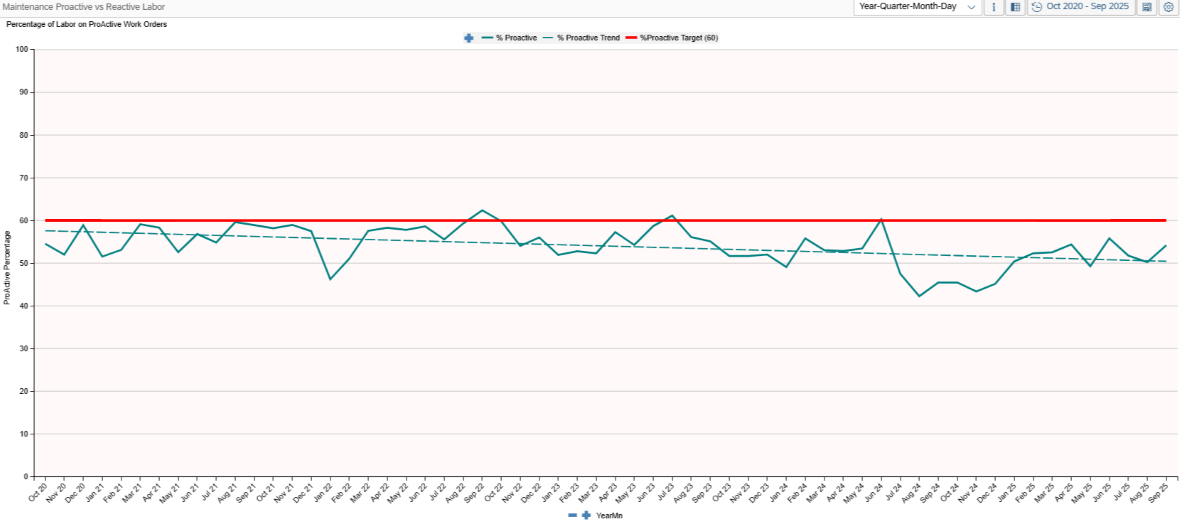This screenshot has width=1180, height=522.
Task: Click 'Percentage of Labor on ProActive Work Orders' subtitle
Action: (x=87, y=24)
